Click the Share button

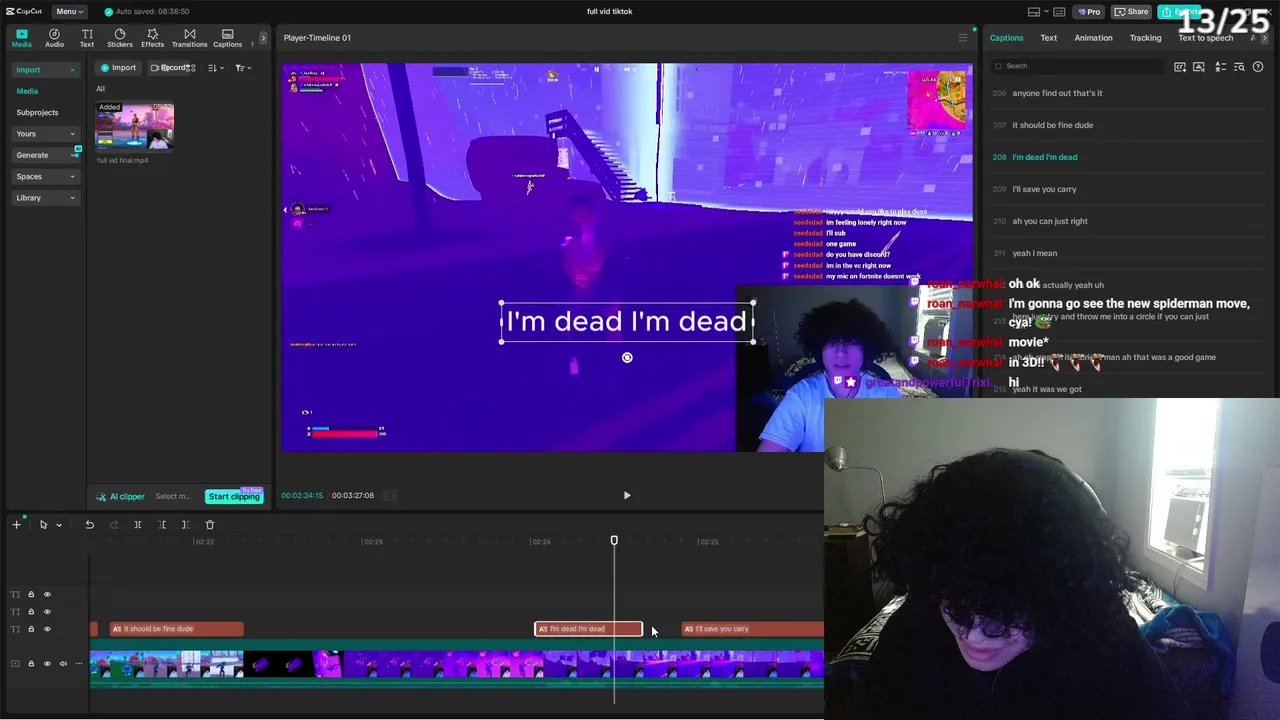(1132, 12)
